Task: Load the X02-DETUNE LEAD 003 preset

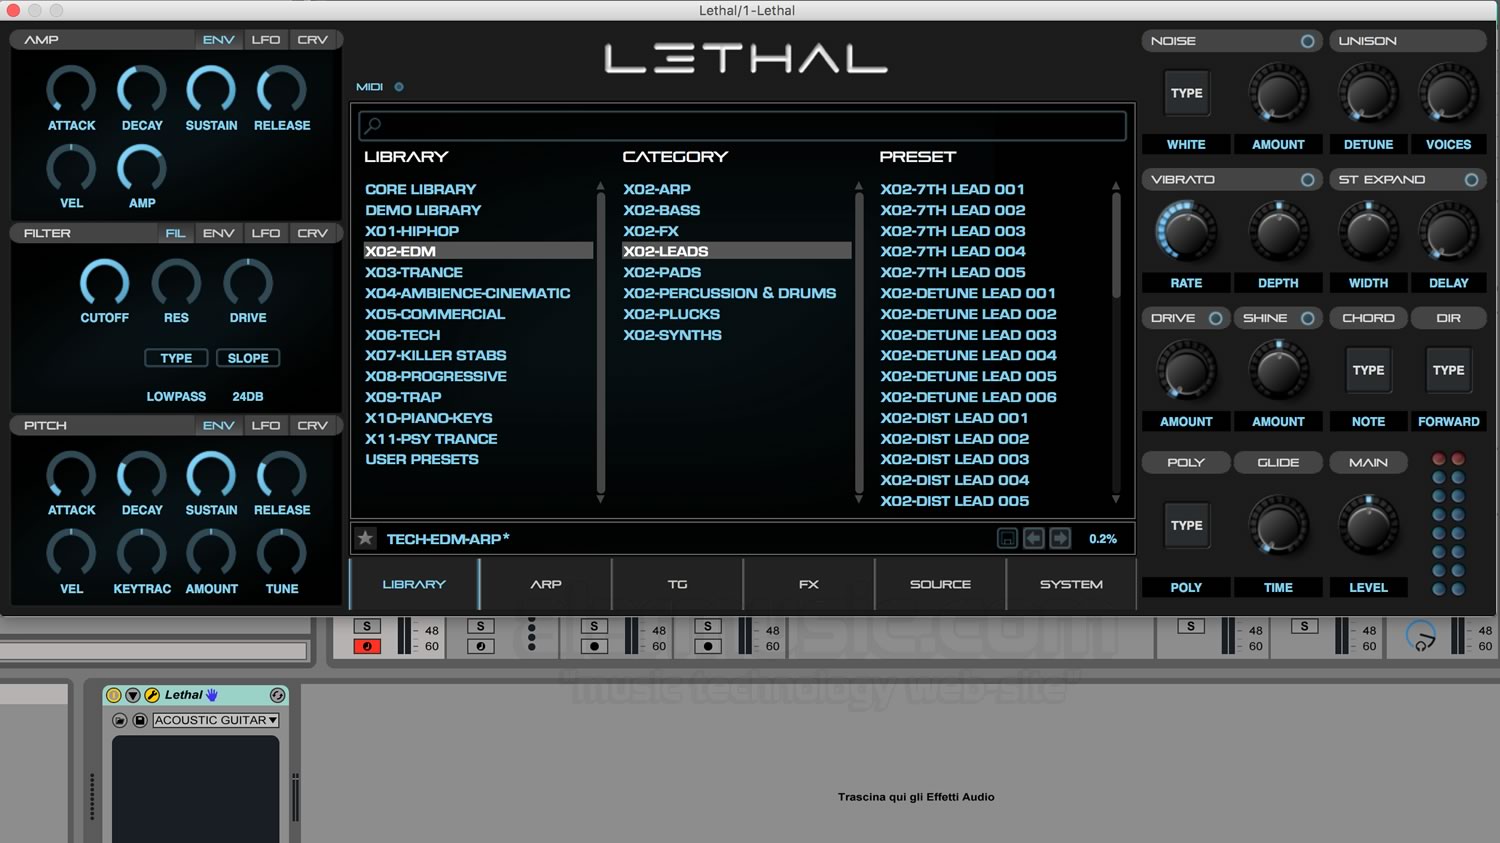Action: [x=968, y=335]
